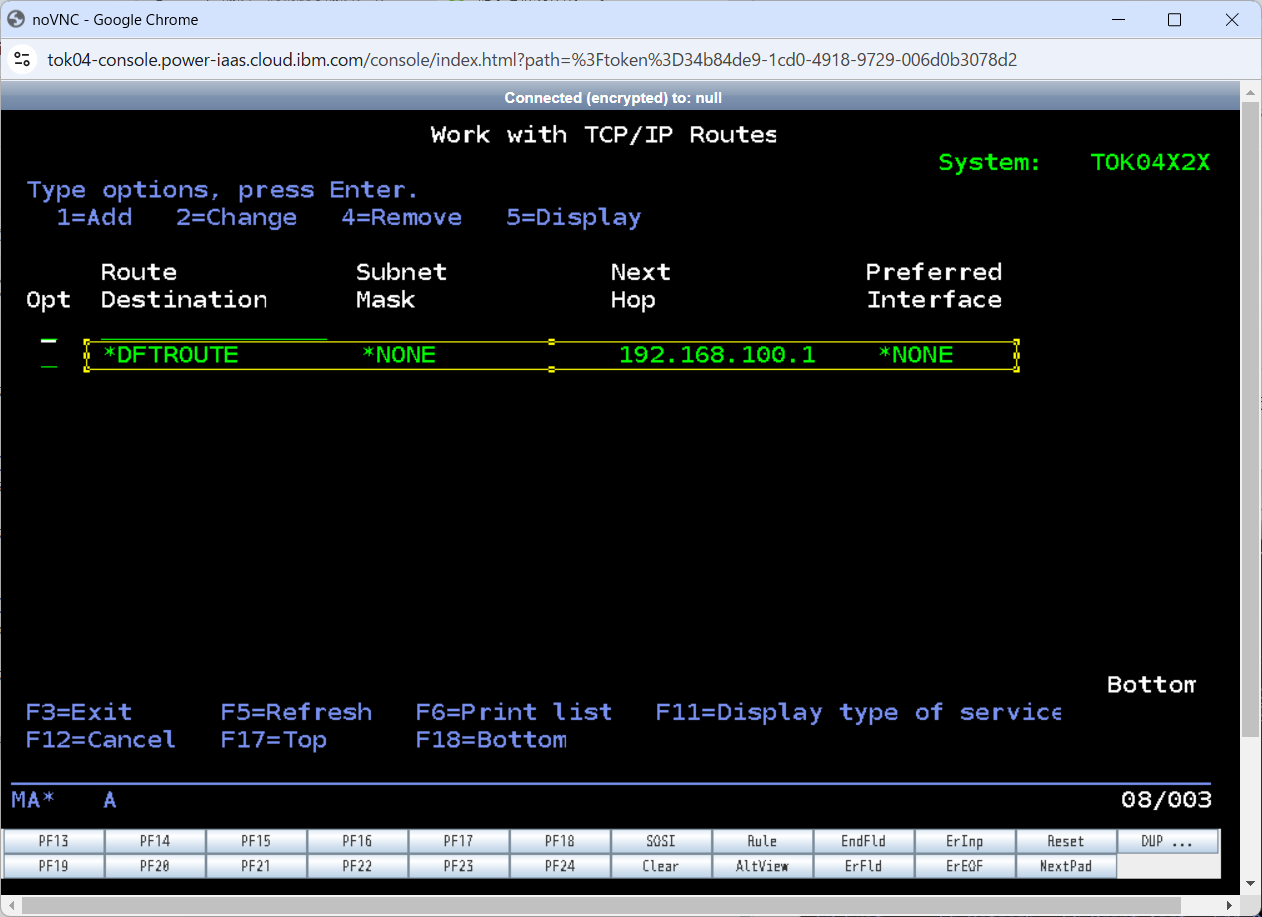Click the Chrome address bar URL

(x=532, y=60)
